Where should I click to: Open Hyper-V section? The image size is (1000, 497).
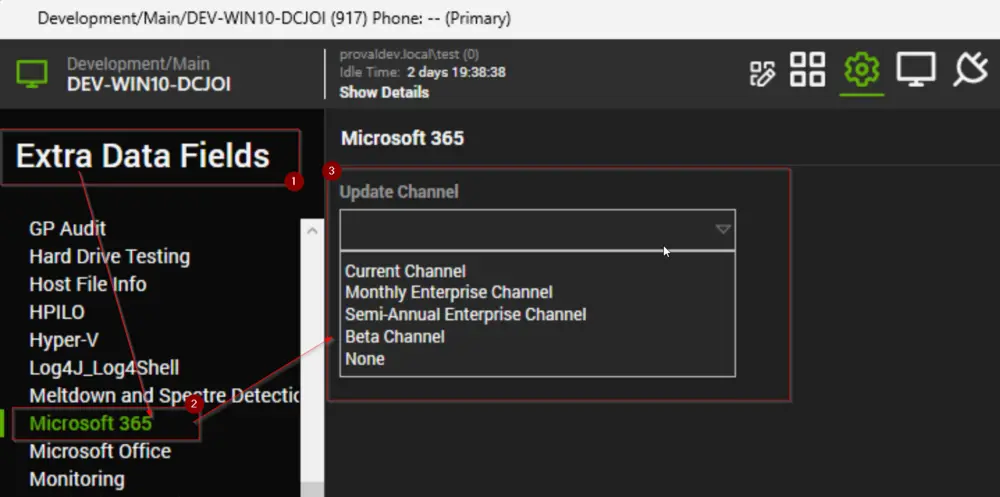click(64, 340)
